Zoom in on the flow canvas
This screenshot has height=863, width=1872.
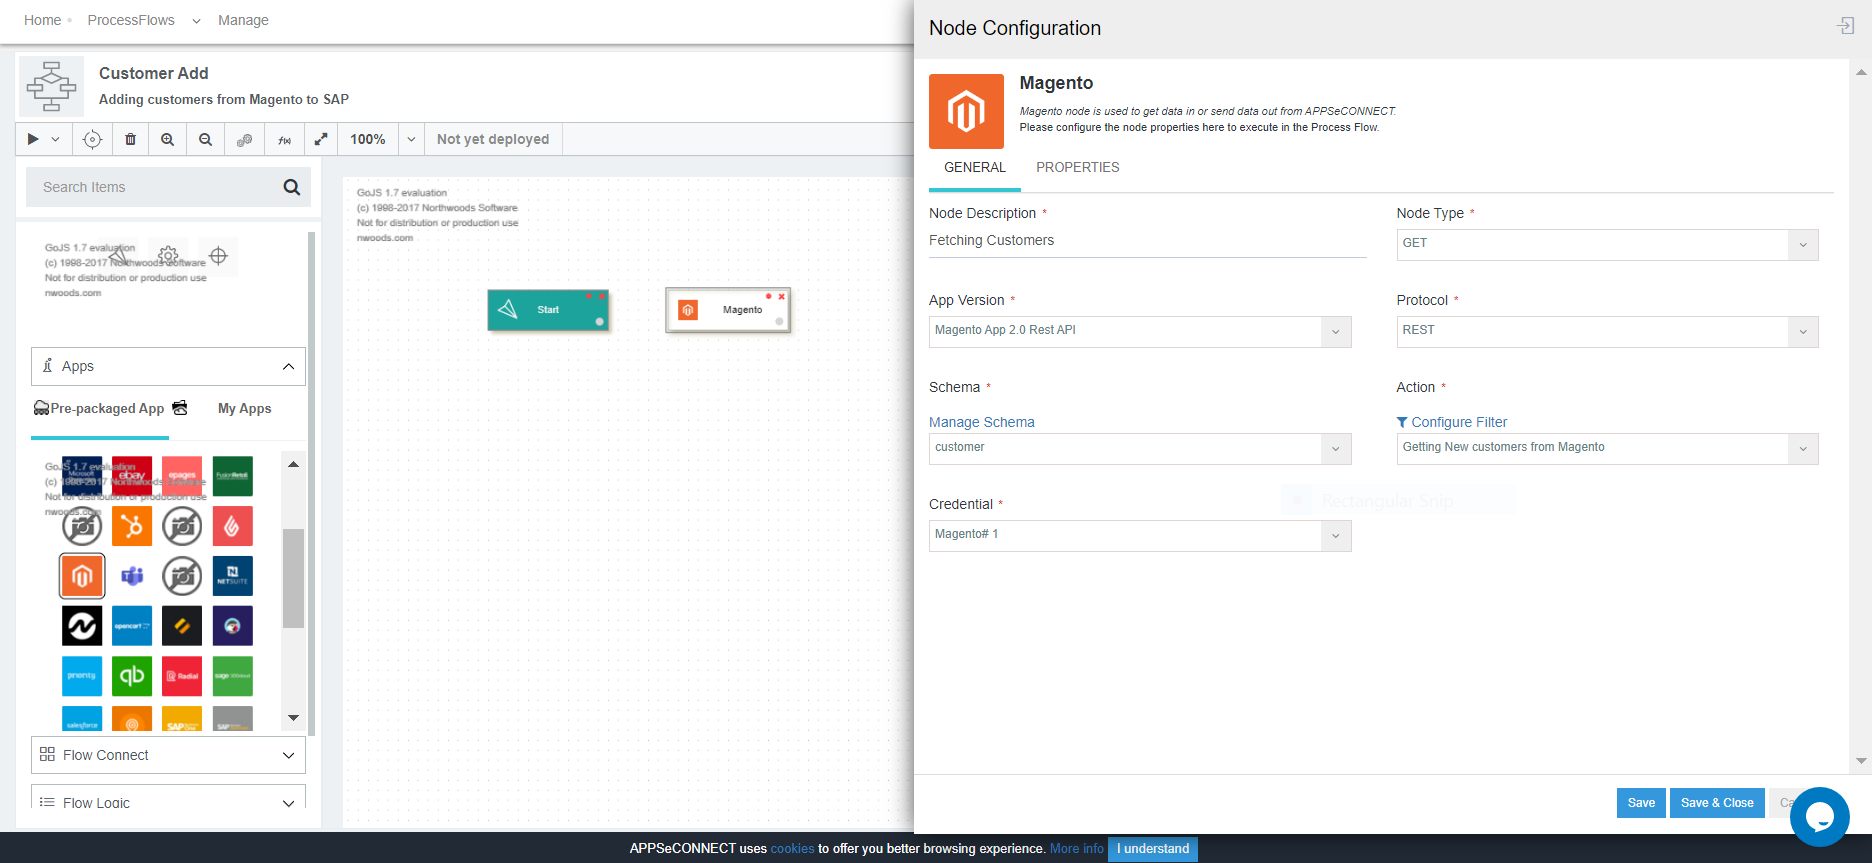click(168, 139)
